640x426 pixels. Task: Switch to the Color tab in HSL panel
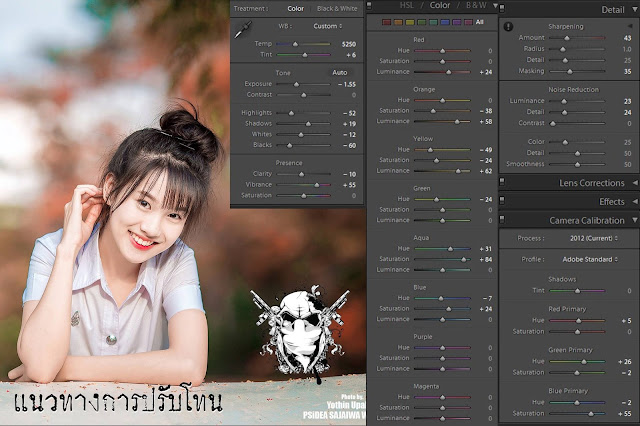[x=440, y=5]
